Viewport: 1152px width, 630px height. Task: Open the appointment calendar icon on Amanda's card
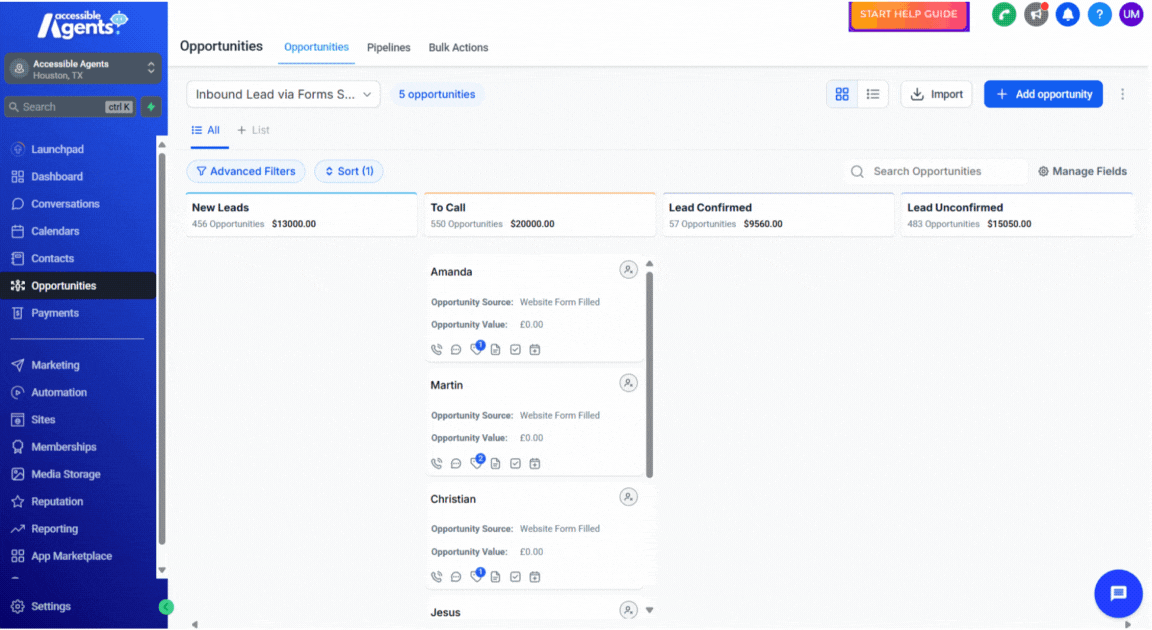pyautogui.click(x=535, y=350)
